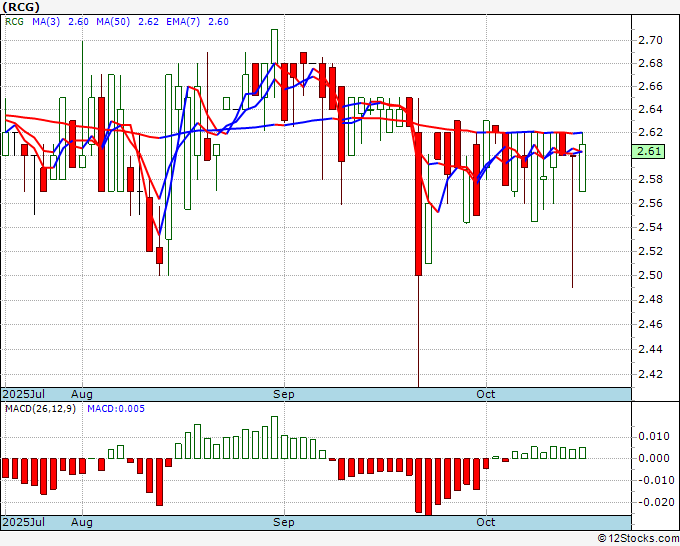Screen dimensions: 680x546
Task: Click the Aug label on MACD axis
Action: point(82,522)
